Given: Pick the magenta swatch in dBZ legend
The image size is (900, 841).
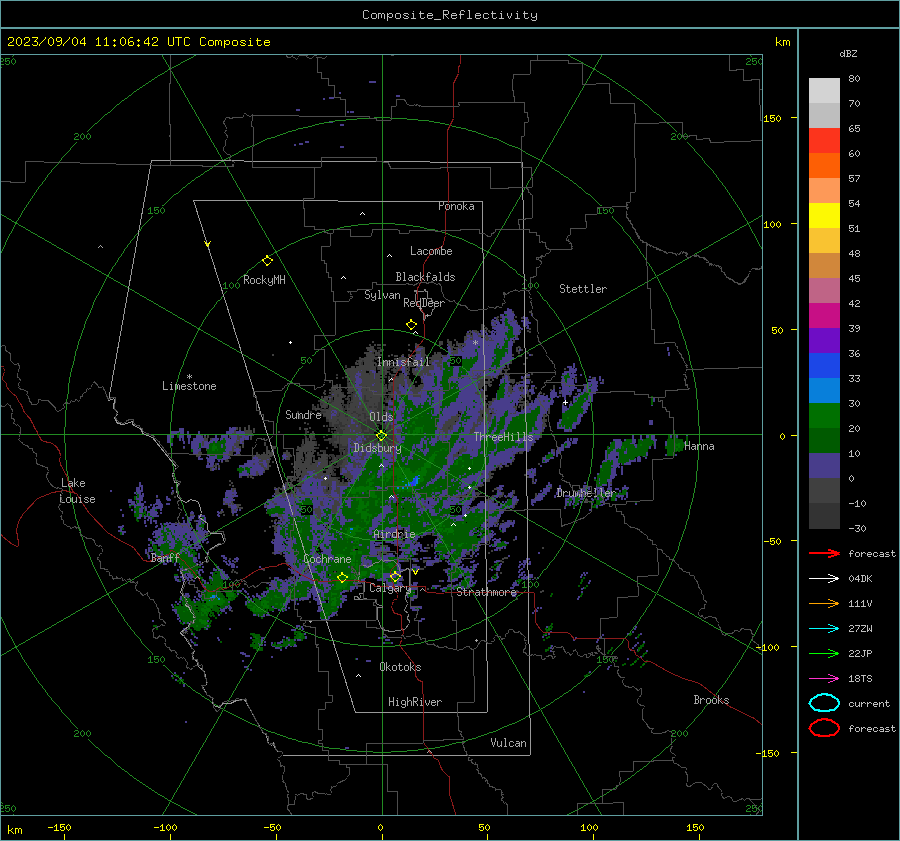Looking at the screenshot, I should coord(824,316).
